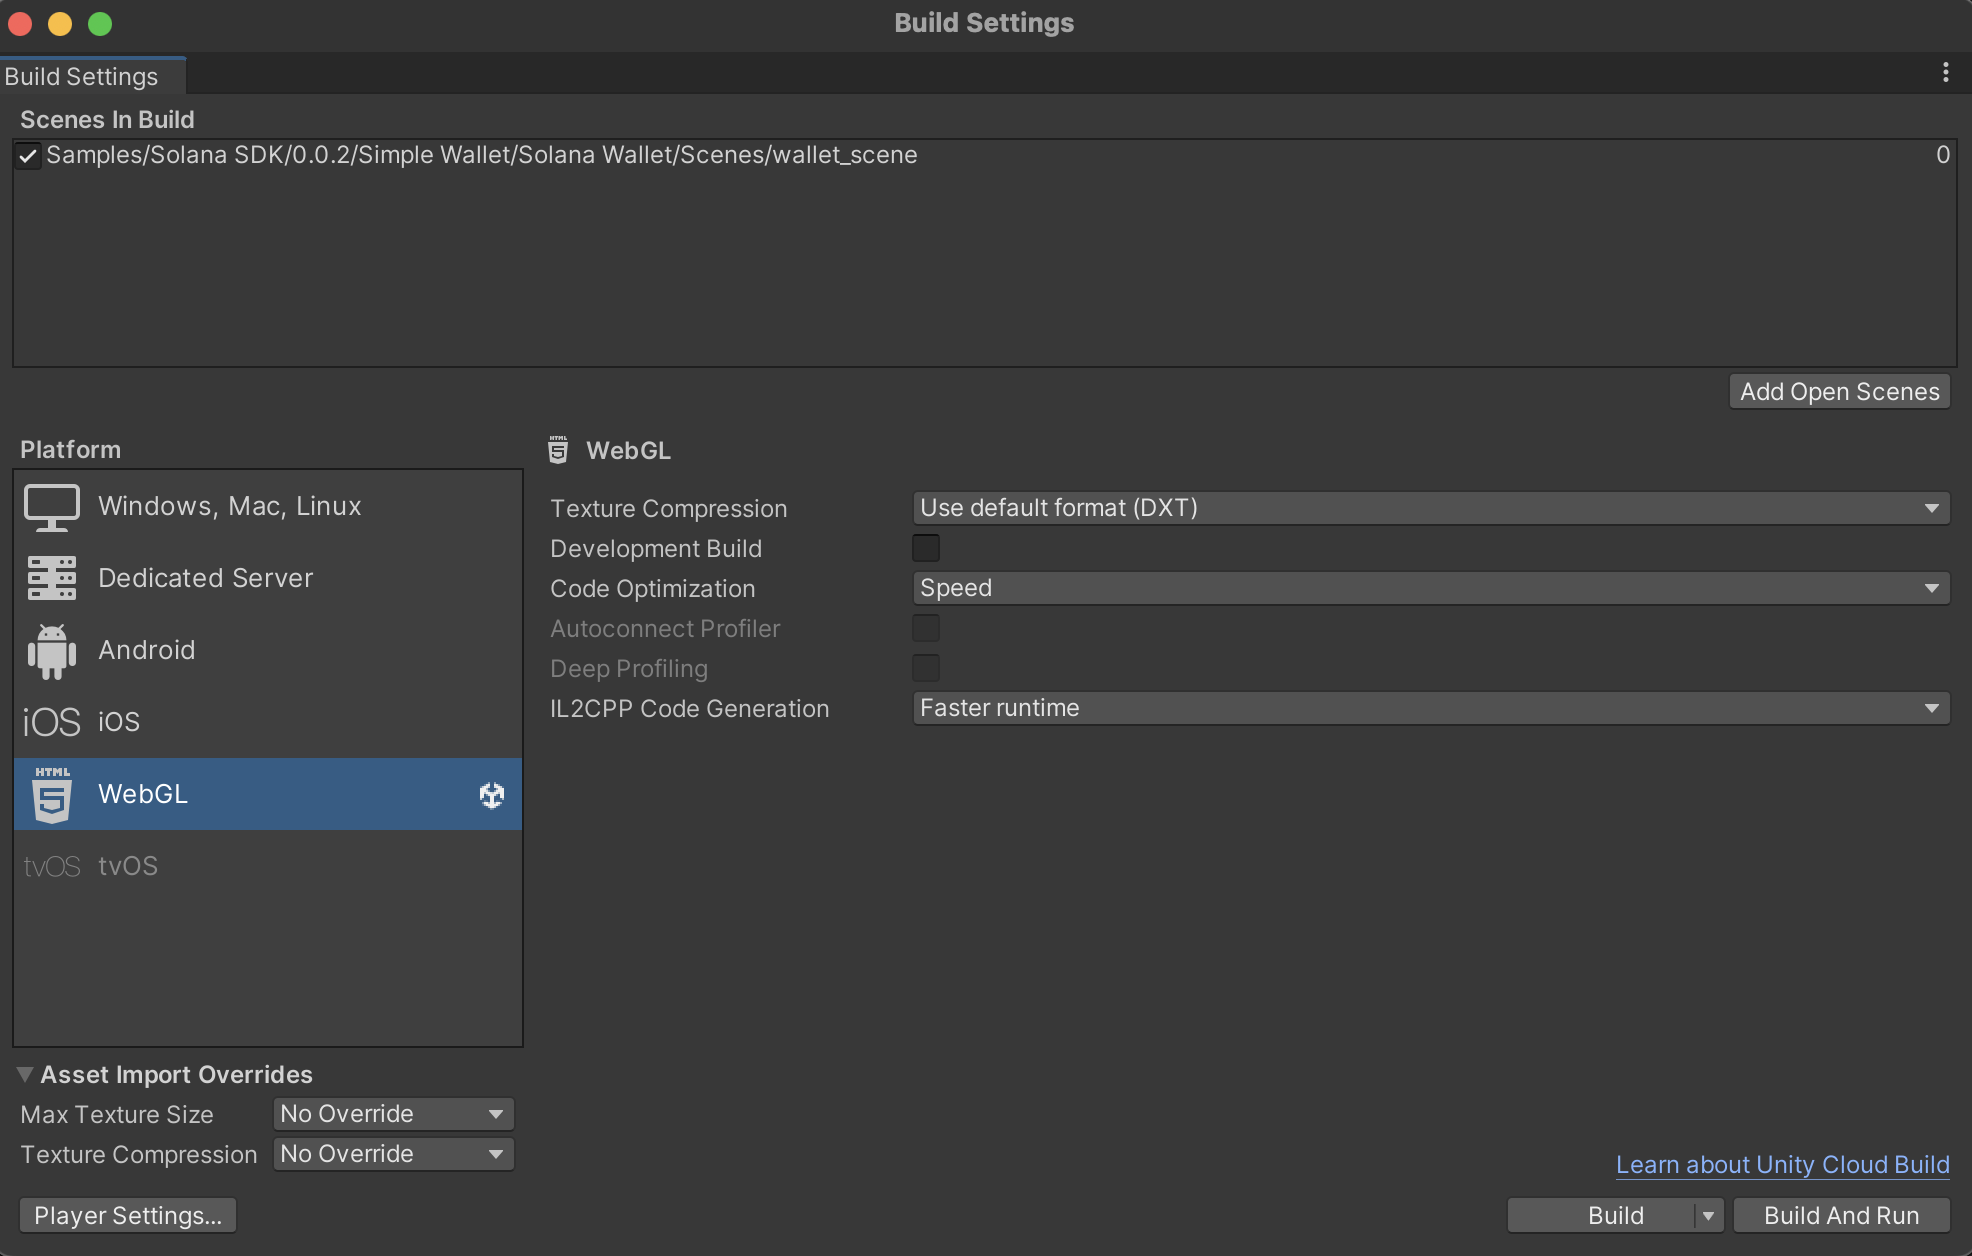Click the HTML5 icon beside WebGL settings header

[558, 450]
